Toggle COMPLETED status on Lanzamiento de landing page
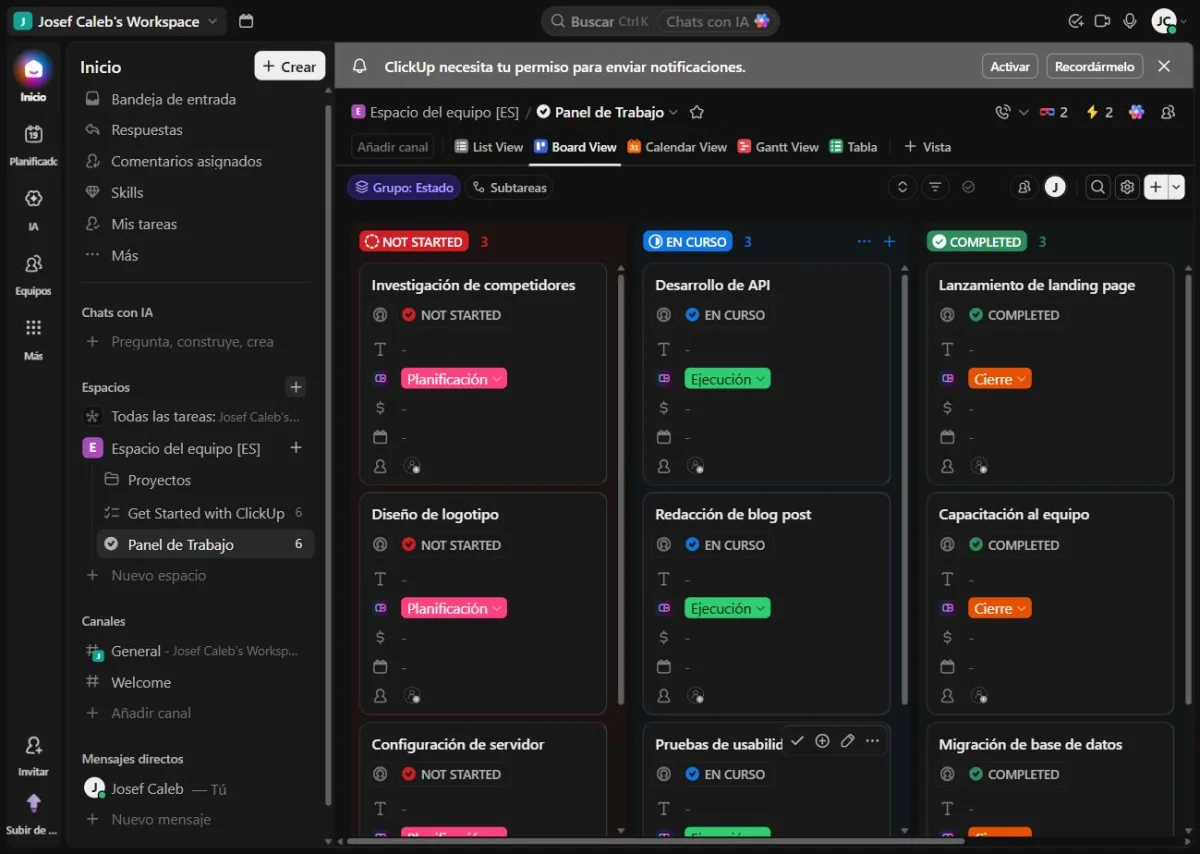Screen dimensions: 1200x854 (x=1013, y=315)
